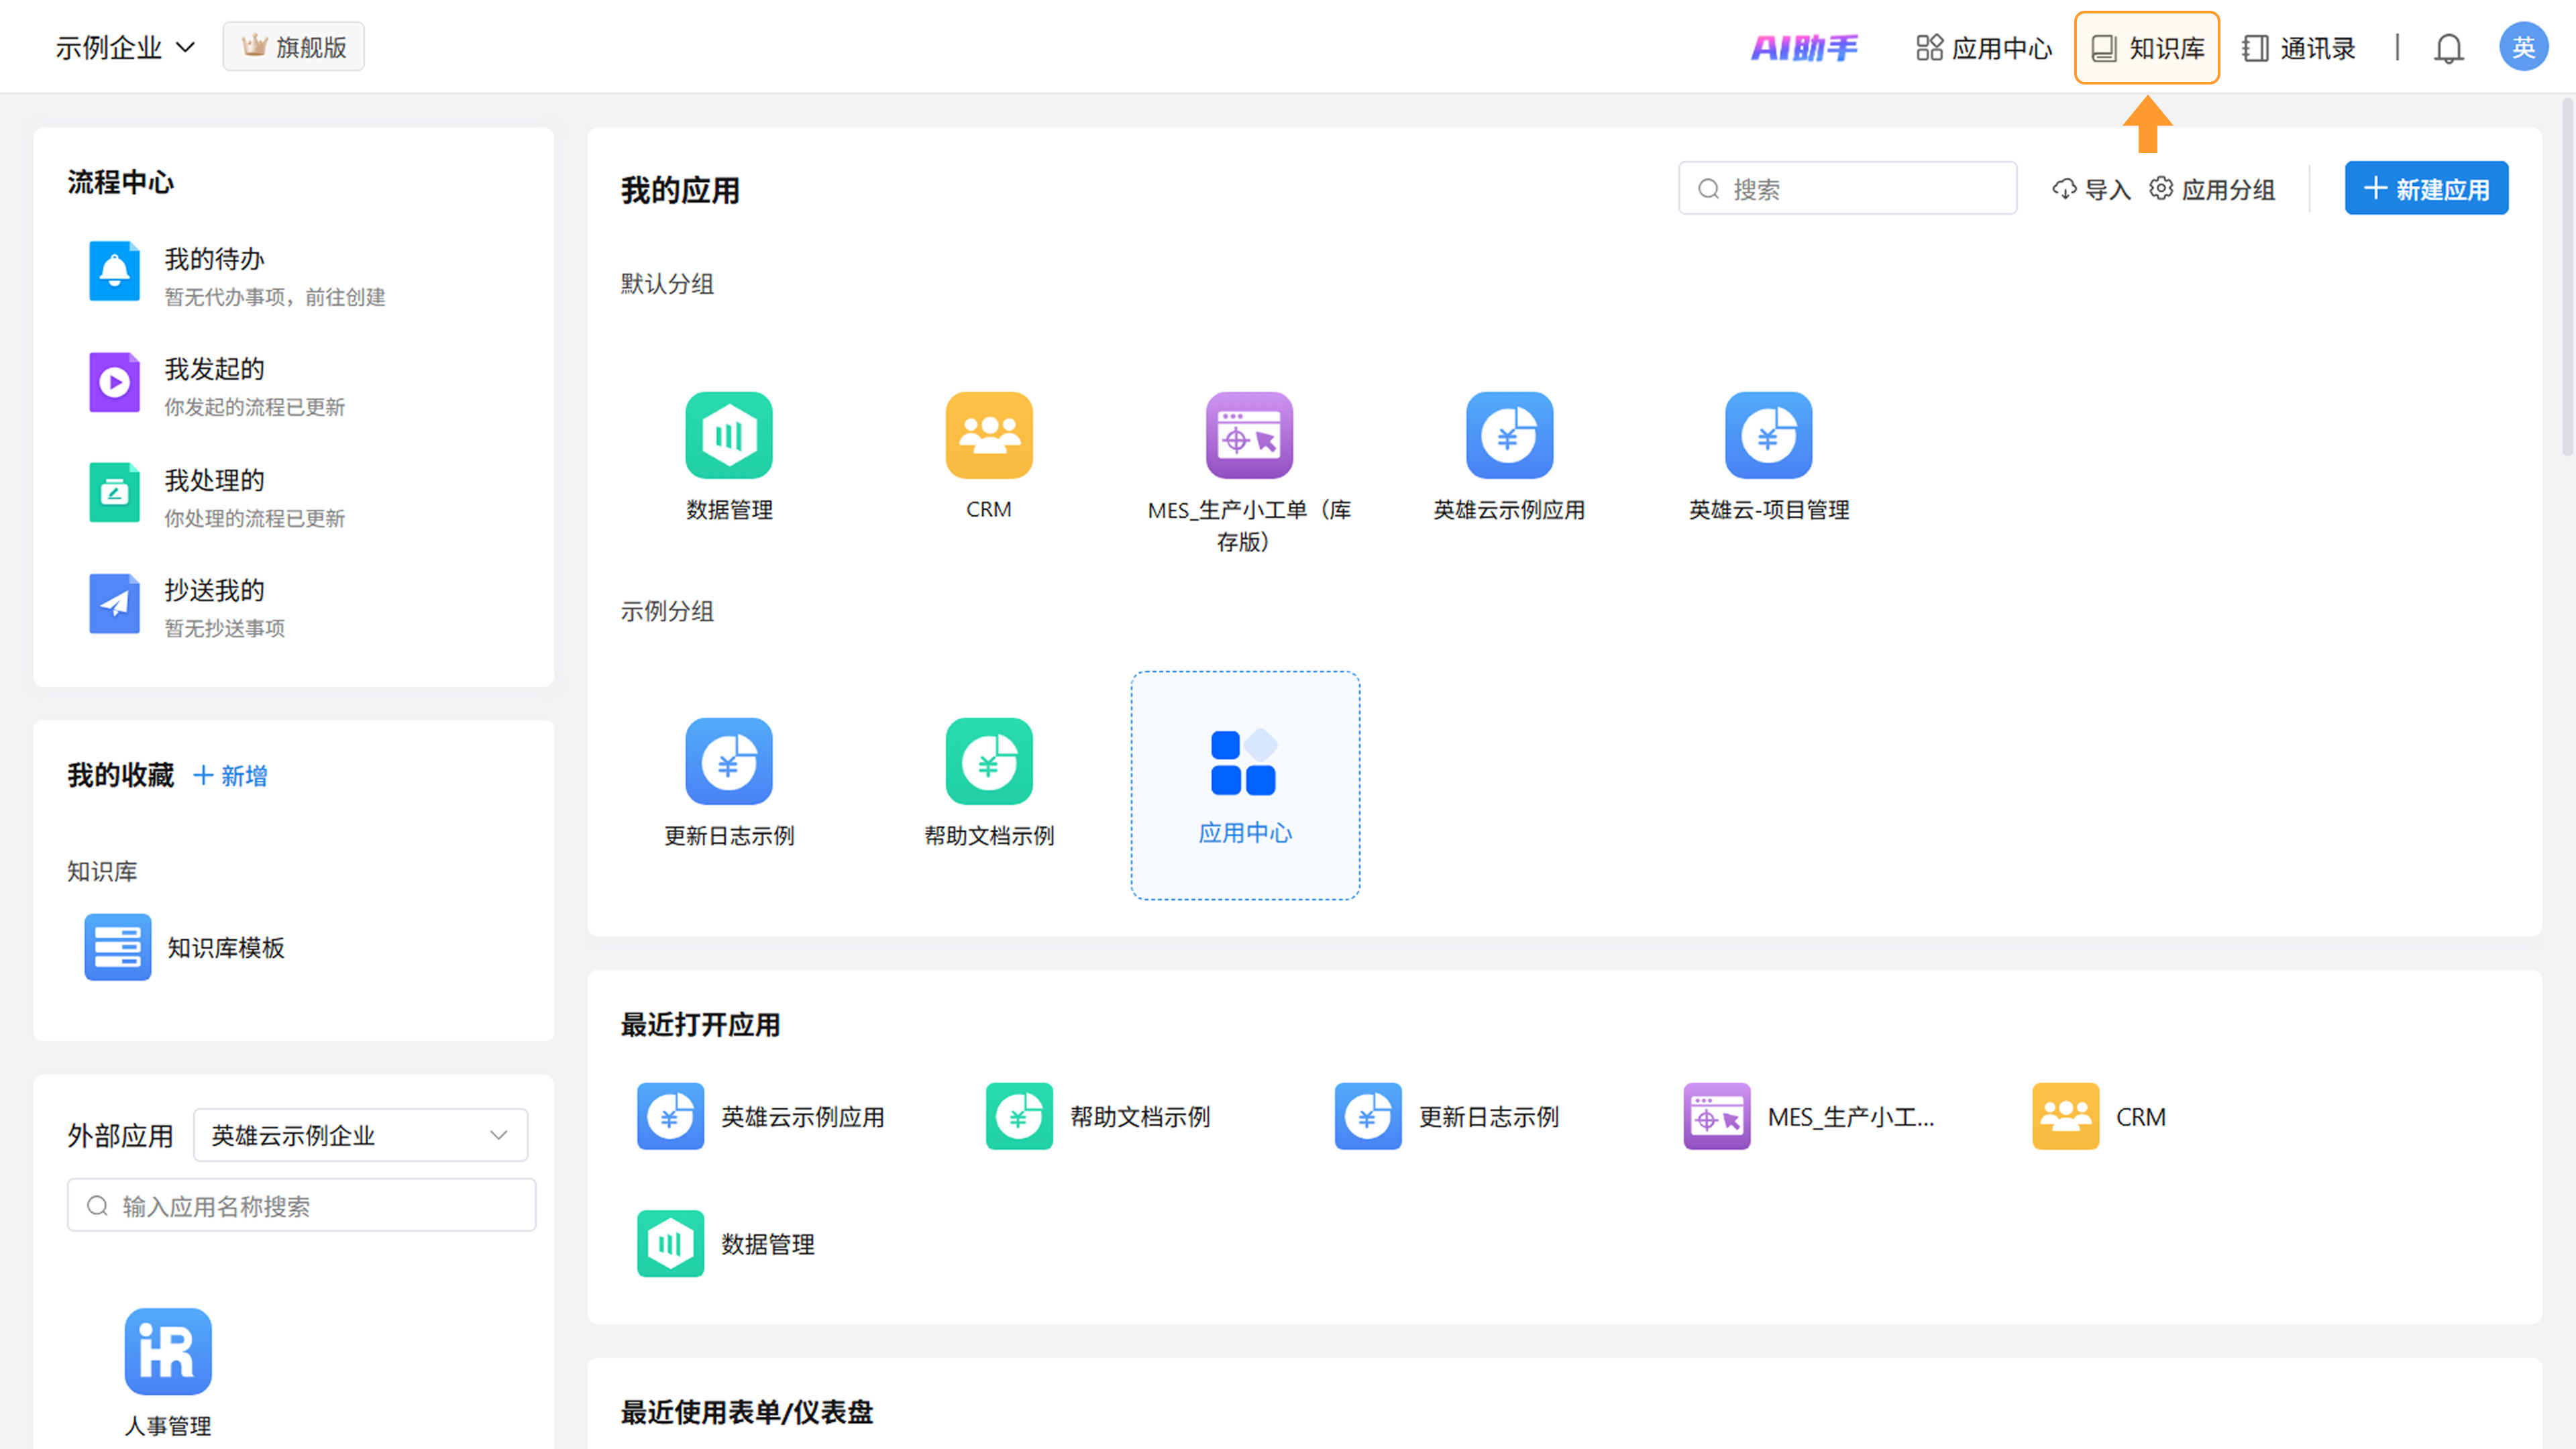The width and height of the screenshot is (2576, 1449).
Task: Open 应用中心 from the top navigation
Action: coord(1984,48)
